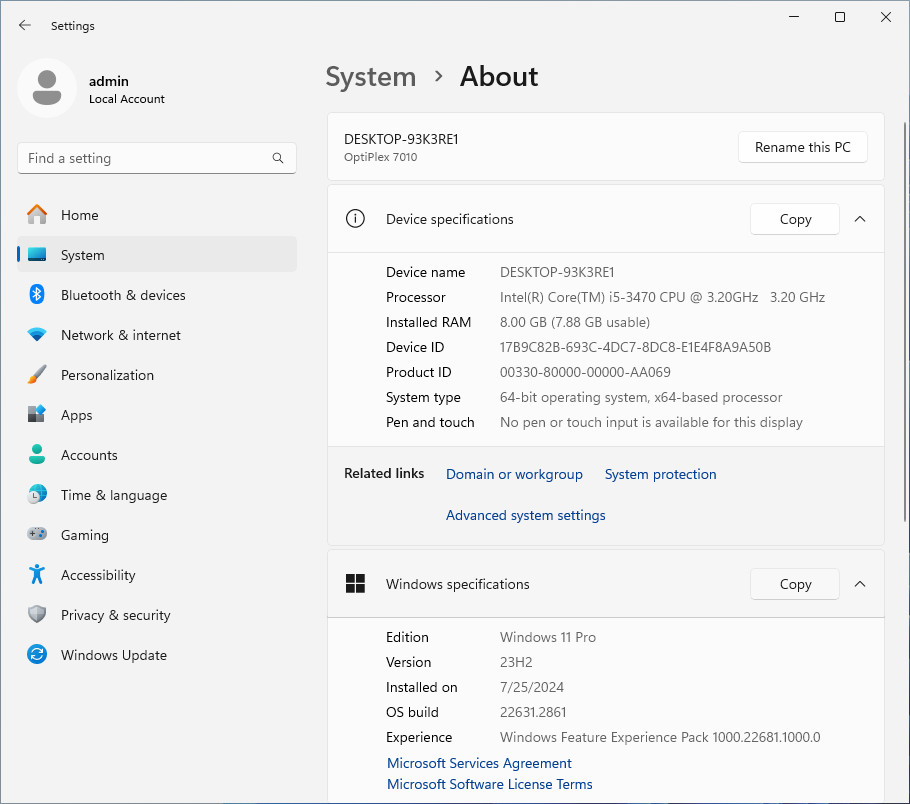Click the back arrow icon
Image resolution: width=910 pixels, height=804 pixels.
pos(24,25)
